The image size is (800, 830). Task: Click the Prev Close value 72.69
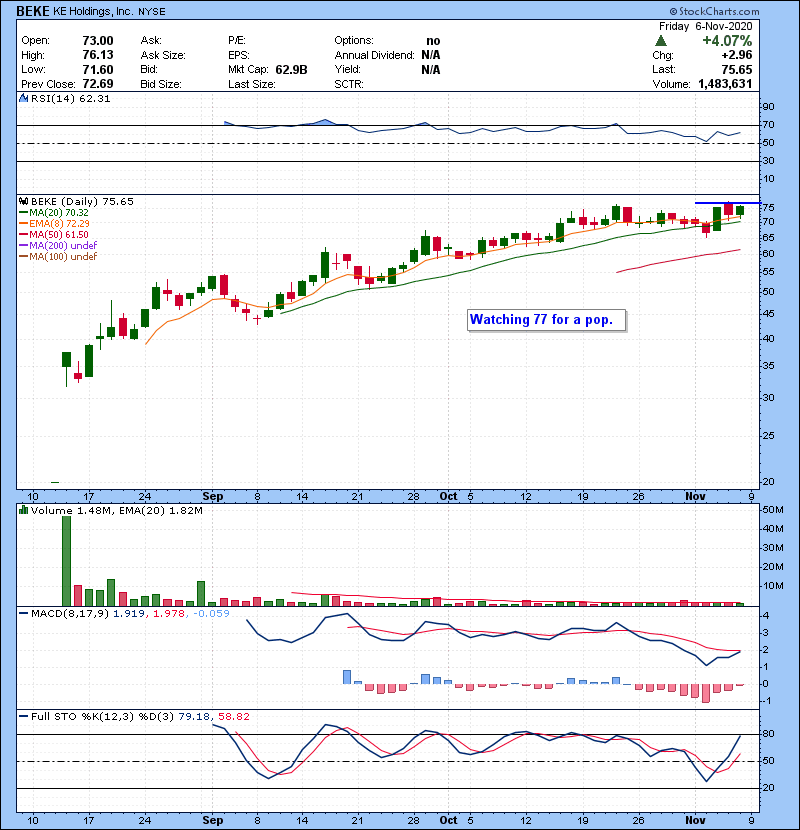click(98, 84)
